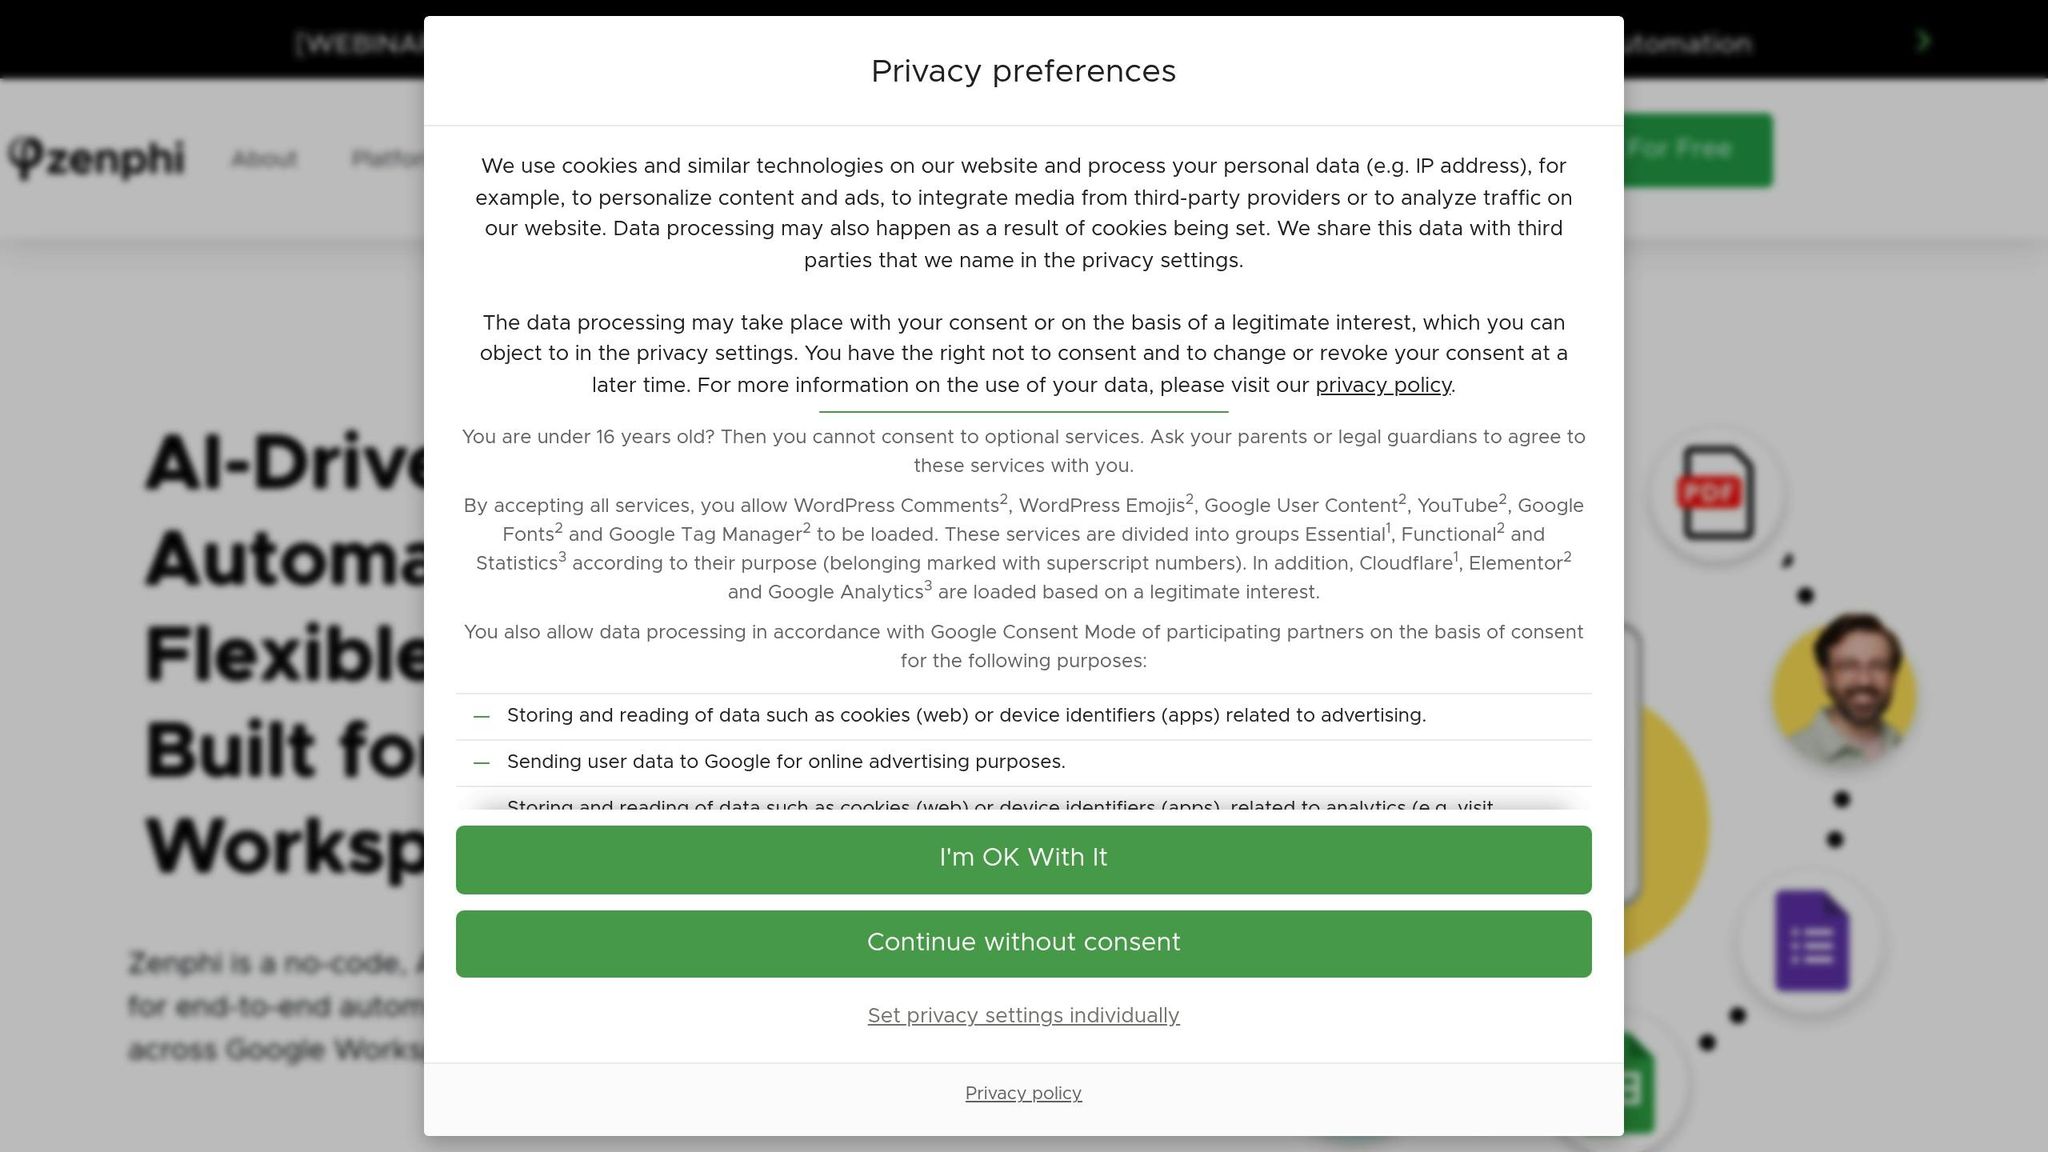This screenshot has height=1152, width=2048.
Task: Click dash icon beside Sending user data
Action: tap(481, 763)
